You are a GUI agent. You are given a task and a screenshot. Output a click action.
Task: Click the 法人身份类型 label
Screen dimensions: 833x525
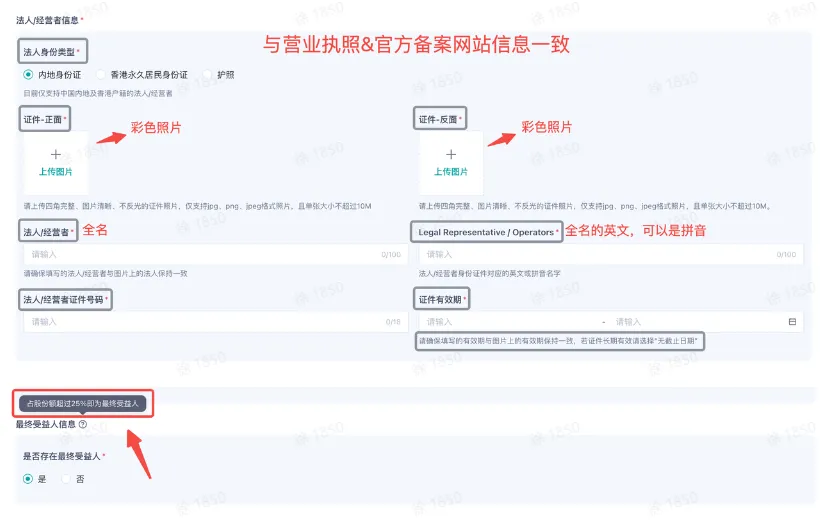[49, 52]
